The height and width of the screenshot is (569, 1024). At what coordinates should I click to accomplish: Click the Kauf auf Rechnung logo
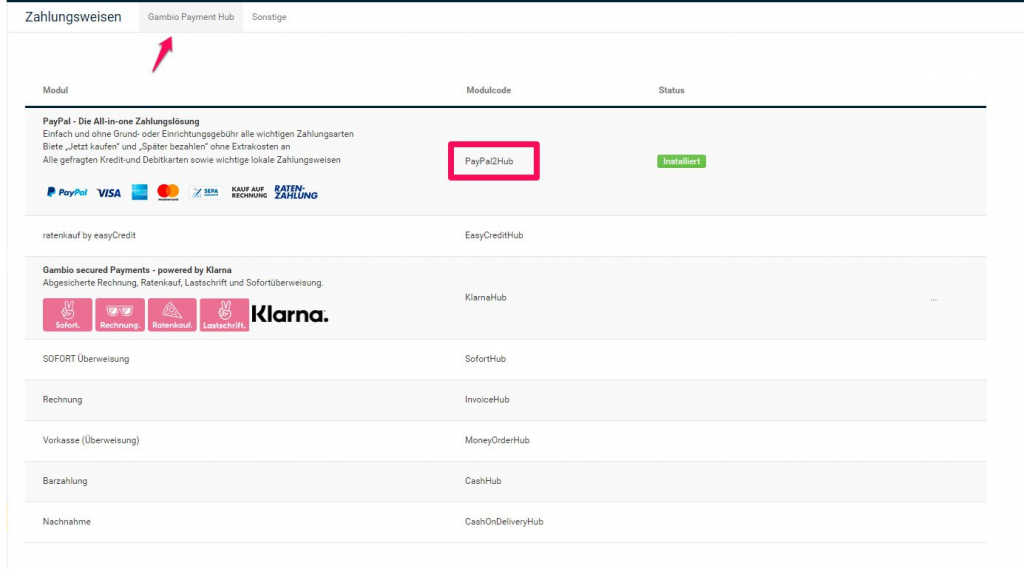click(249, 192)
